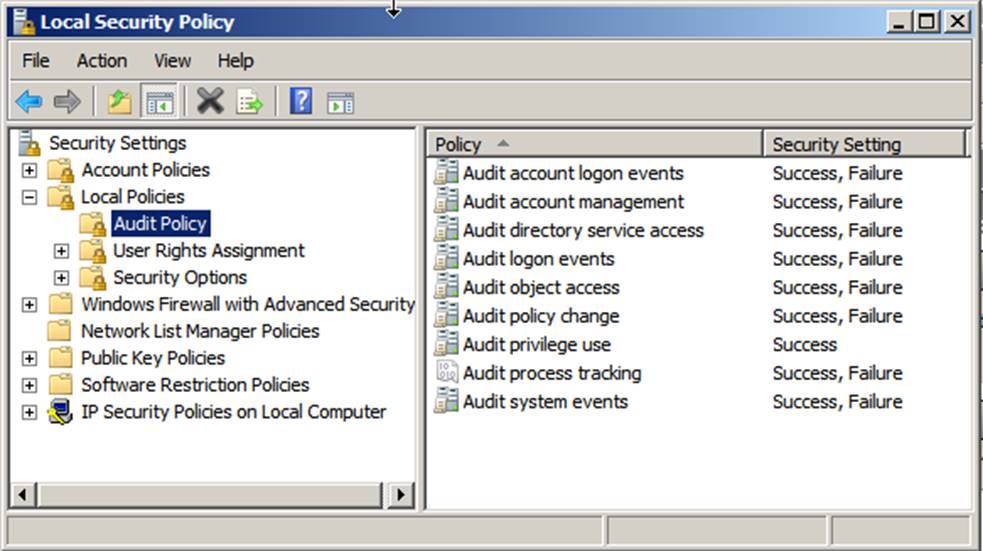Collapse the Local Policies tree node

click(x=29, y=197)
